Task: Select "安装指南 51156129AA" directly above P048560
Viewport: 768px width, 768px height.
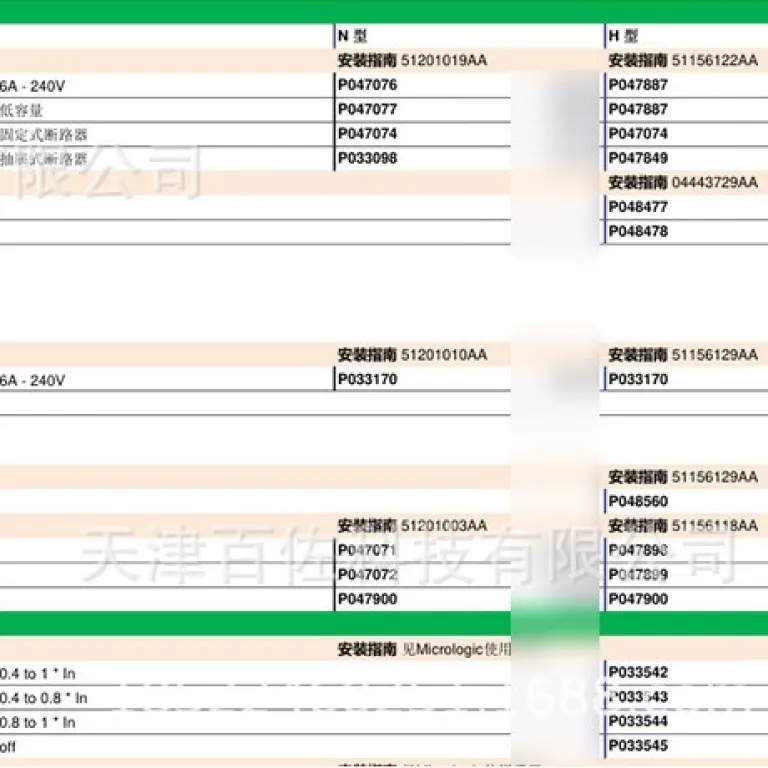Action: (x=683, y=477)
